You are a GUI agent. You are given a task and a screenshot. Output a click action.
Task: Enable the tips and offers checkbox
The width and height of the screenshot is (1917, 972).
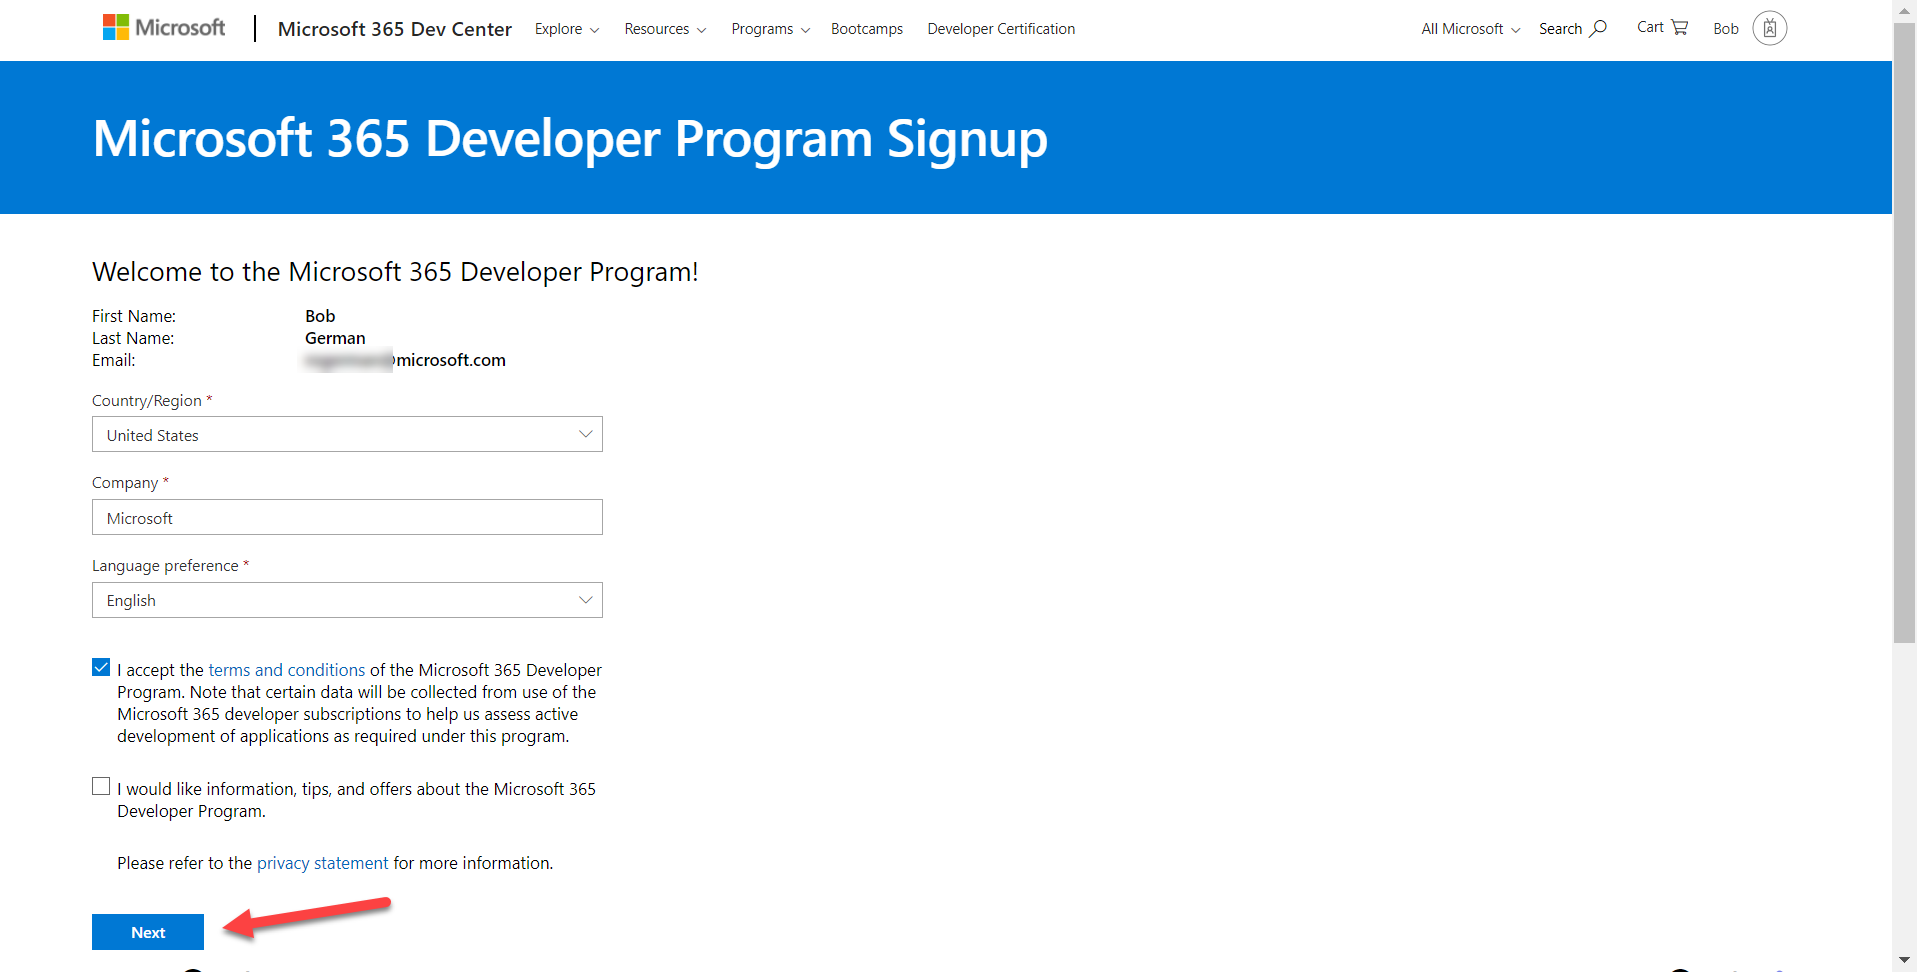tap(101, 786)
